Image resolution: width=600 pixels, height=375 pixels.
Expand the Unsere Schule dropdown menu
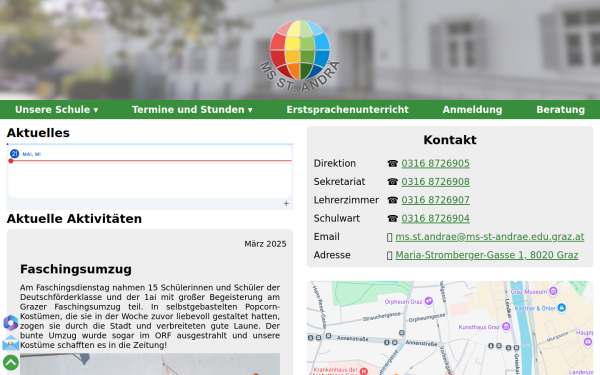pyautogui.click(x=57, y=110)
